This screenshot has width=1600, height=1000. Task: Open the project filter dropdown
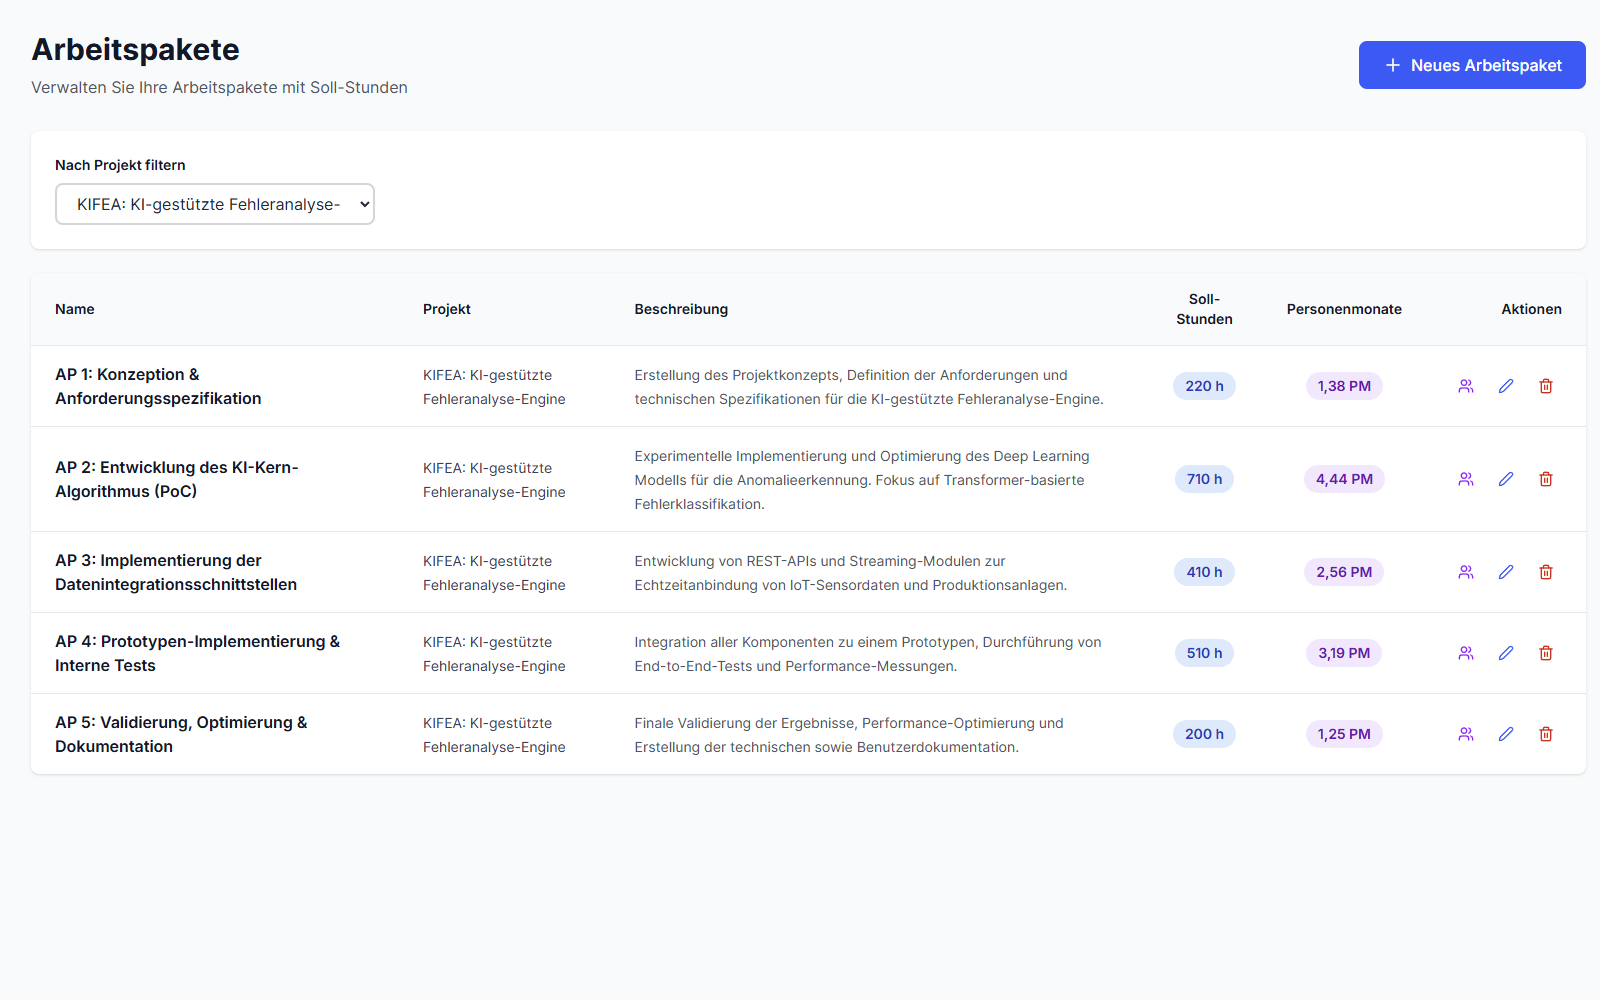pos(215,204)
